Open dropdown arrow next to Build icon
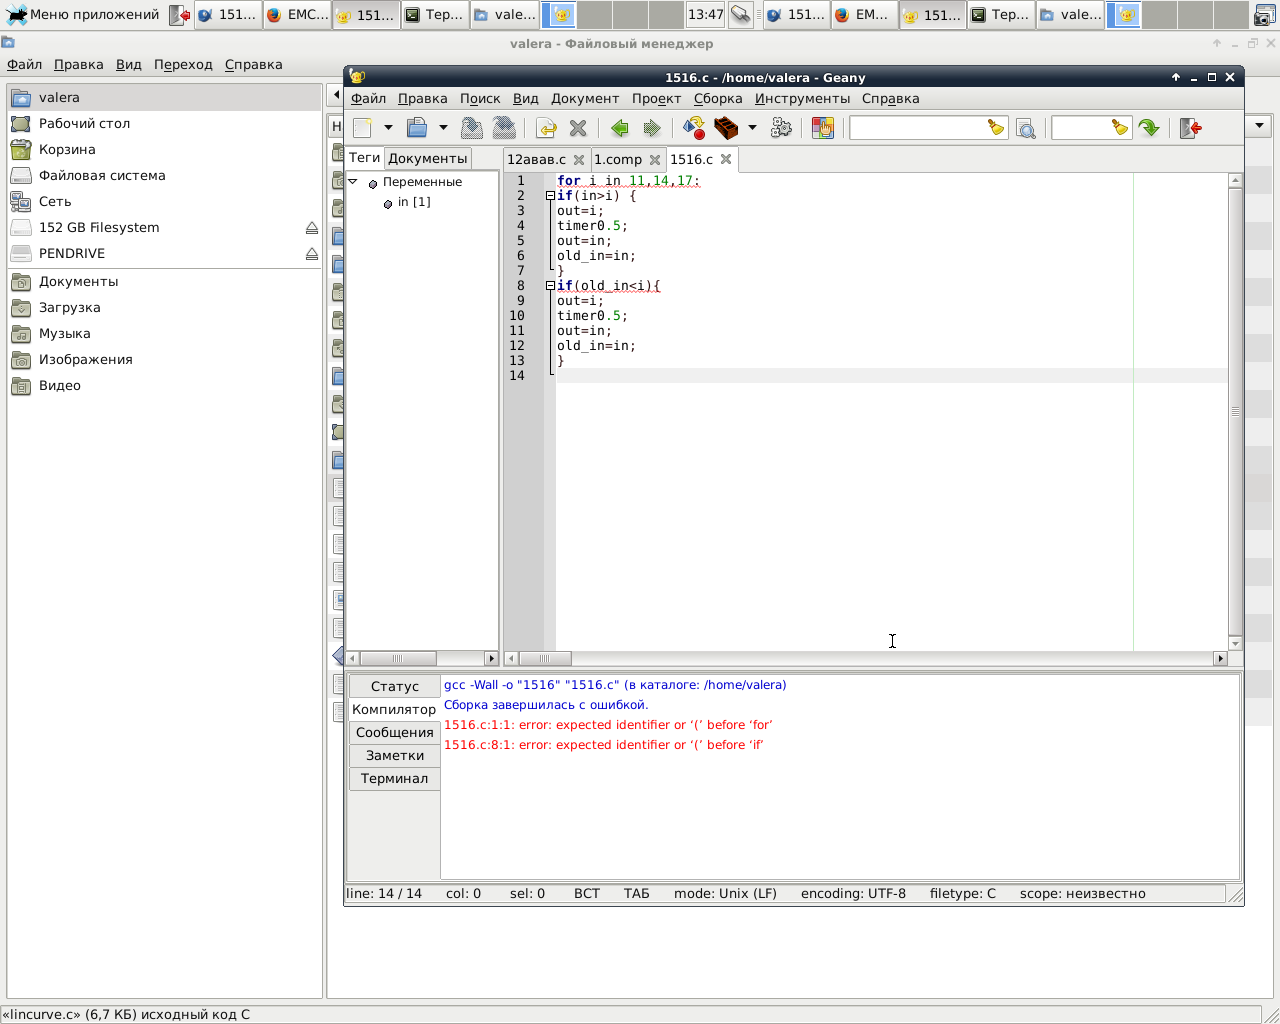This screenshot has height=1024, width=1280. tap(752, 128)
